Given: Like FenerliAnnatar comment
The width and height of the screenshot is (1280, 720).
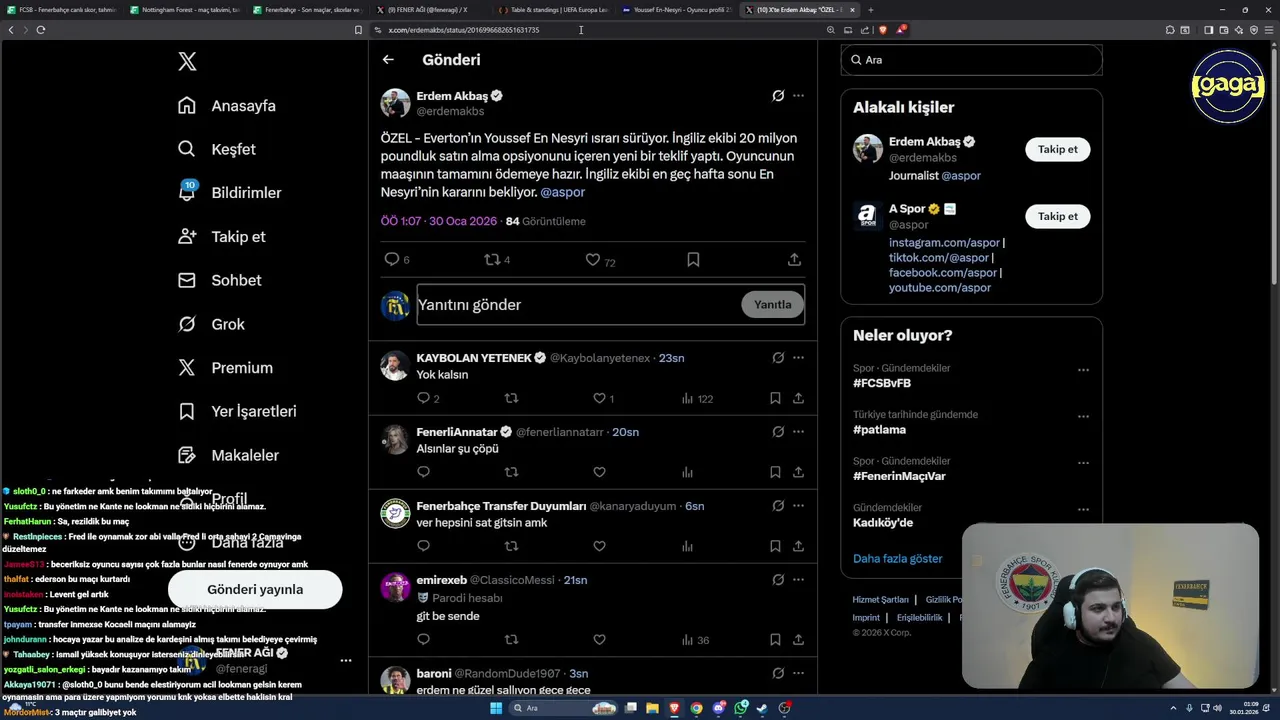Looking at the screenshot, I should pyautogui.click(x=599, y=472).
